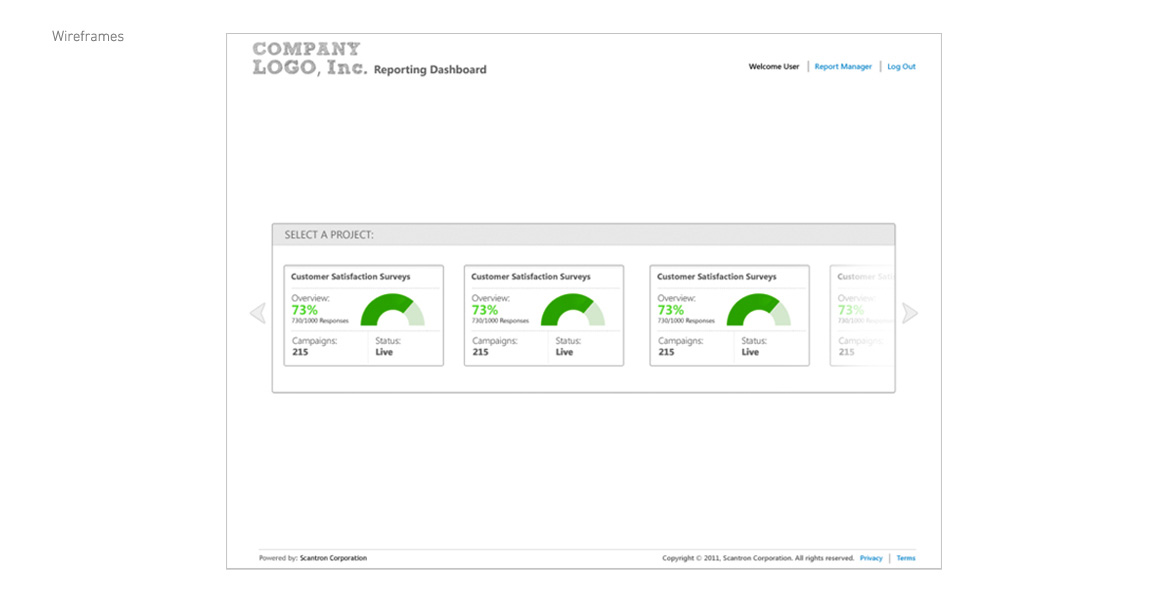Click the Log Out link
The height and width of the screenshot is (600, 1170).
point(901,67)
